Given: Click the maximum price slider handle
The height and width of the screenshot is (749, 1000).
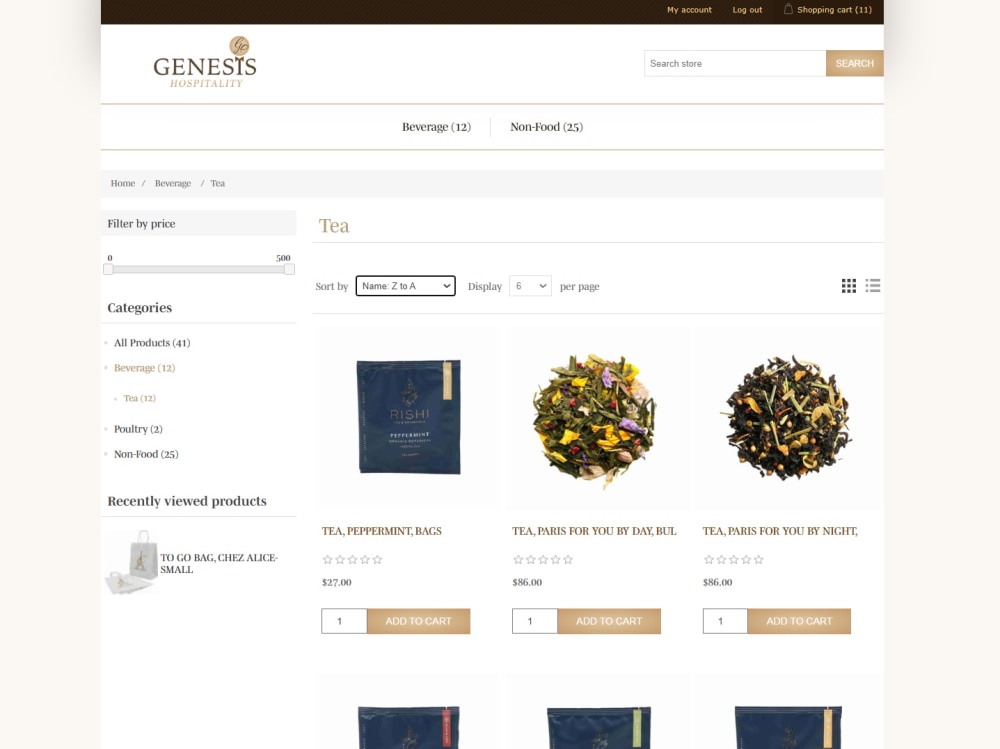Looking at the screenshot, I should click(x=290, y=269).
